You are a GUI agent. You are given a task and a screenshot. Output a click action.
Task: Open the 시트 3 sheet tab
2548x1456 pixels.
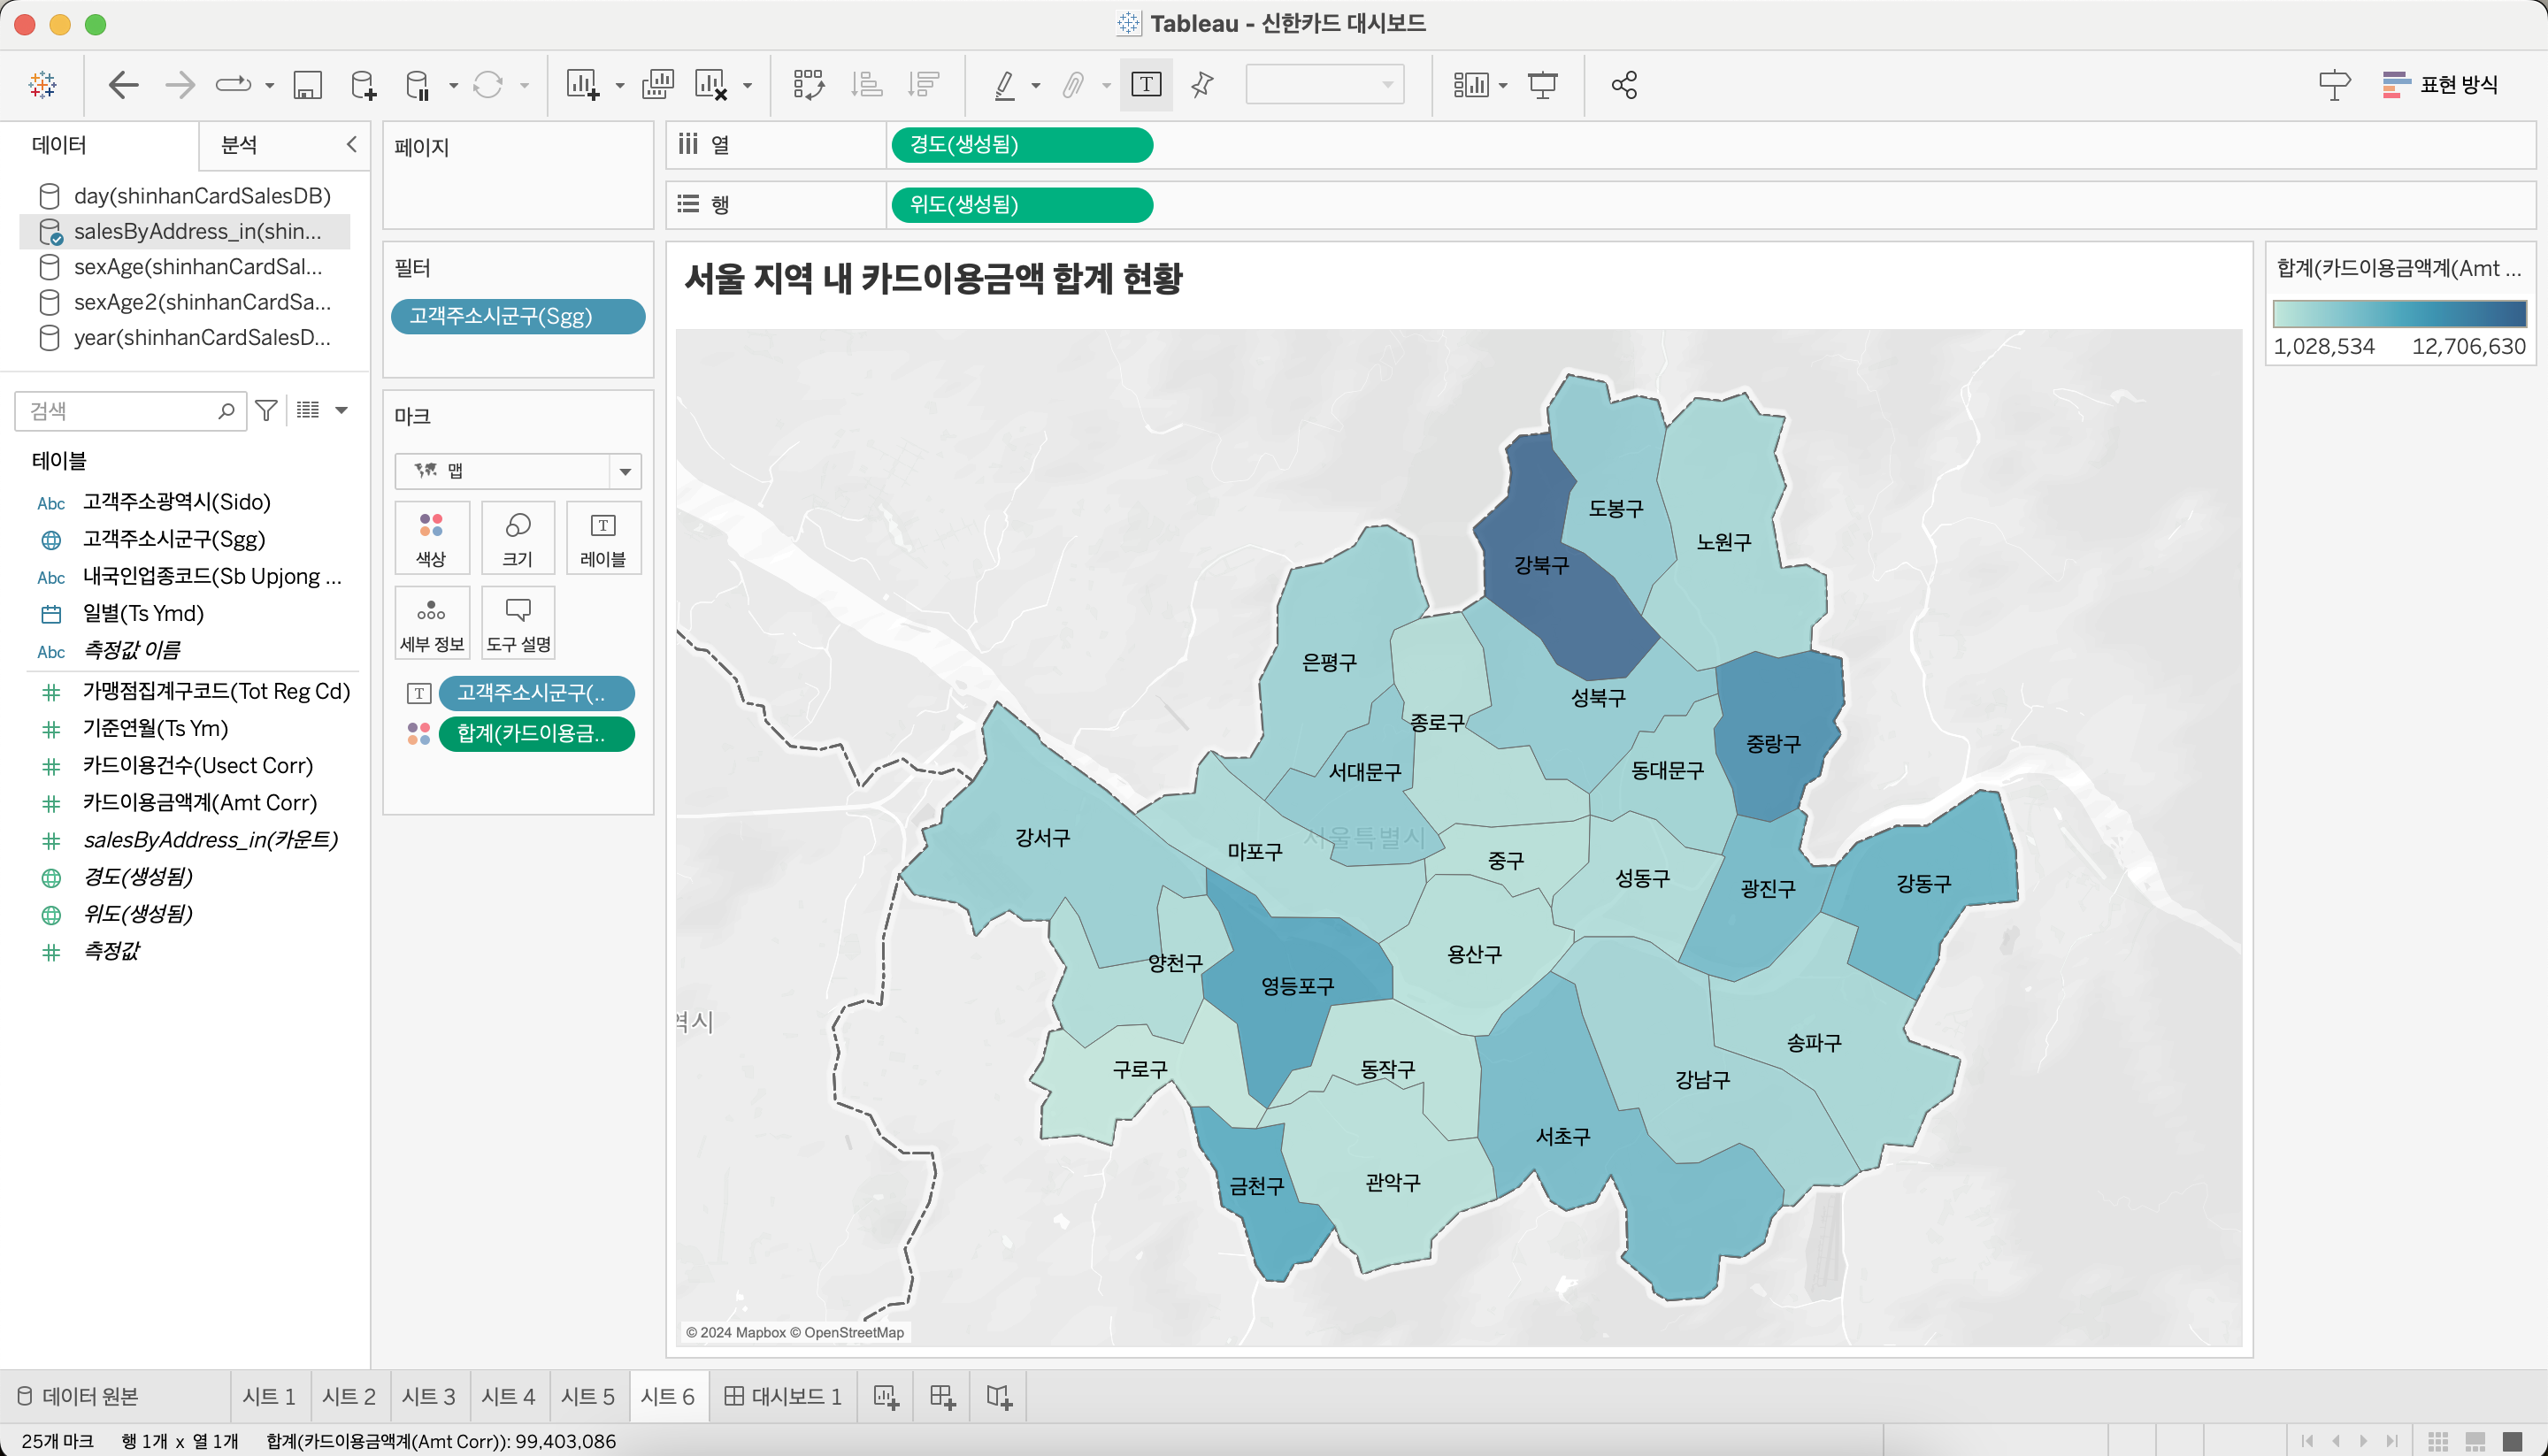428,1397
